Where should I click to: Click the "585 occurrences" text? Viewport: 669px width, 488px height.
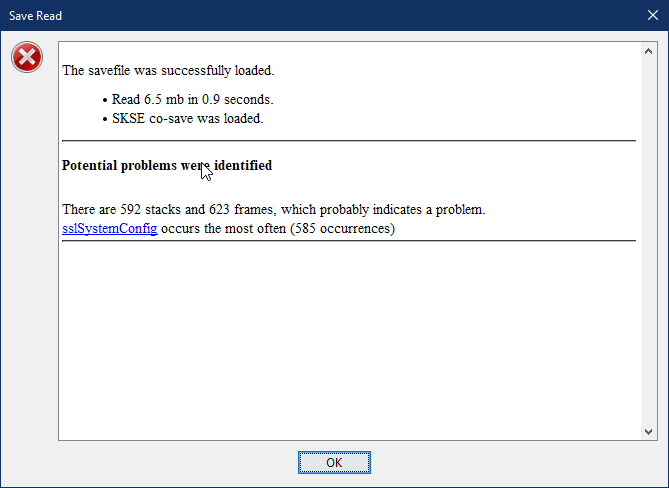point(343,229)
